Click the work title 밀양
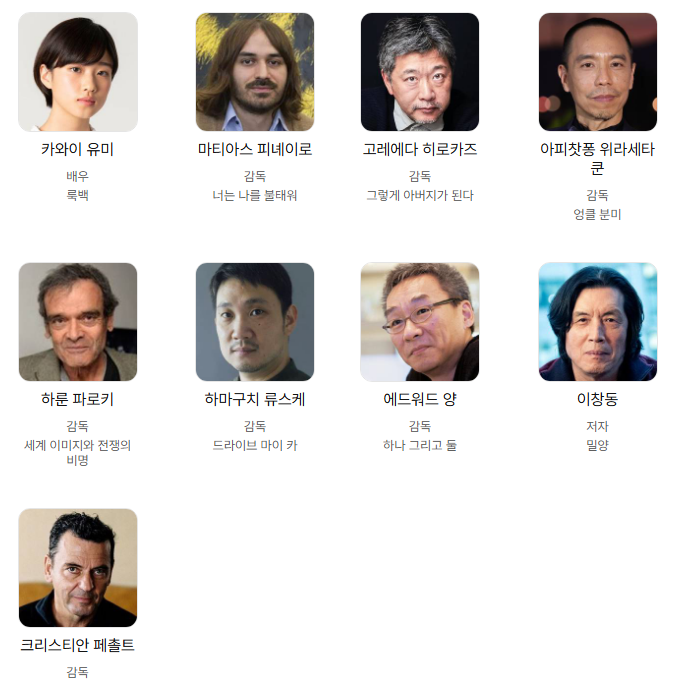675x685 pixels. click(x=597, y=446)
